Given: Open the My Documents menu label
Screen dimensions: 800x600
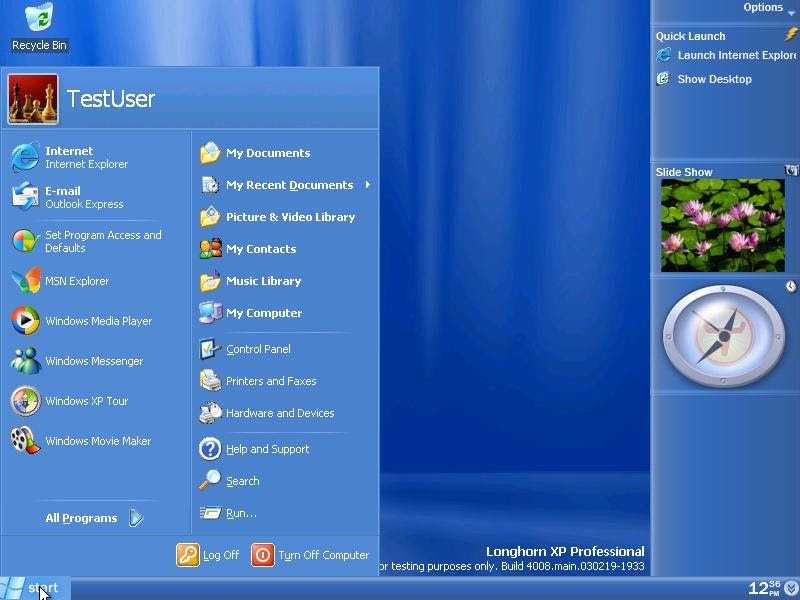Looking at the screenshot, I should point(268,153).
